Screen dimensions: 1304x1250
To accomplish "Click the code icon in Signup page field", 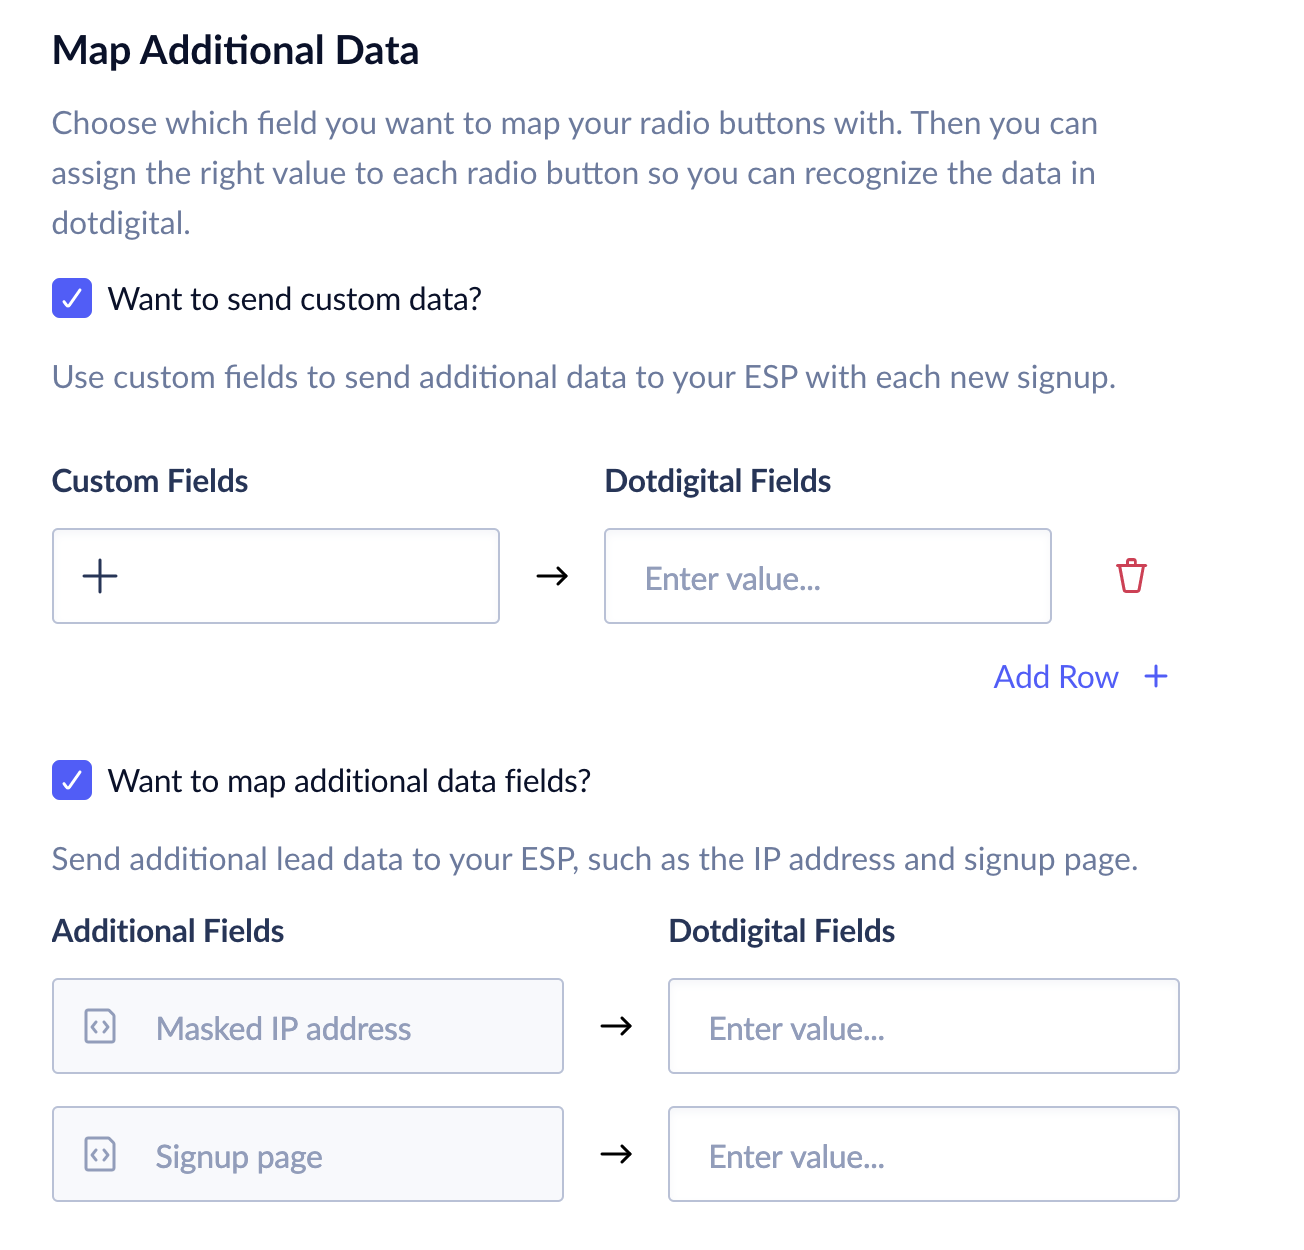I will point(100,1155).
